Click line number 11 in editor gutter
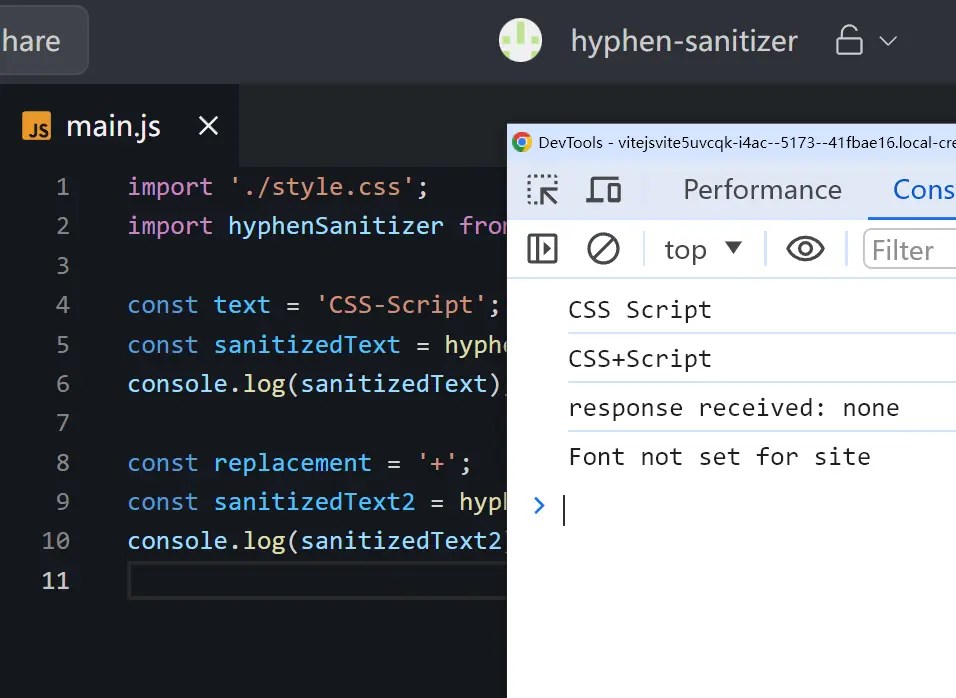This screenshot has height=698, width=956. pos(55,580)
